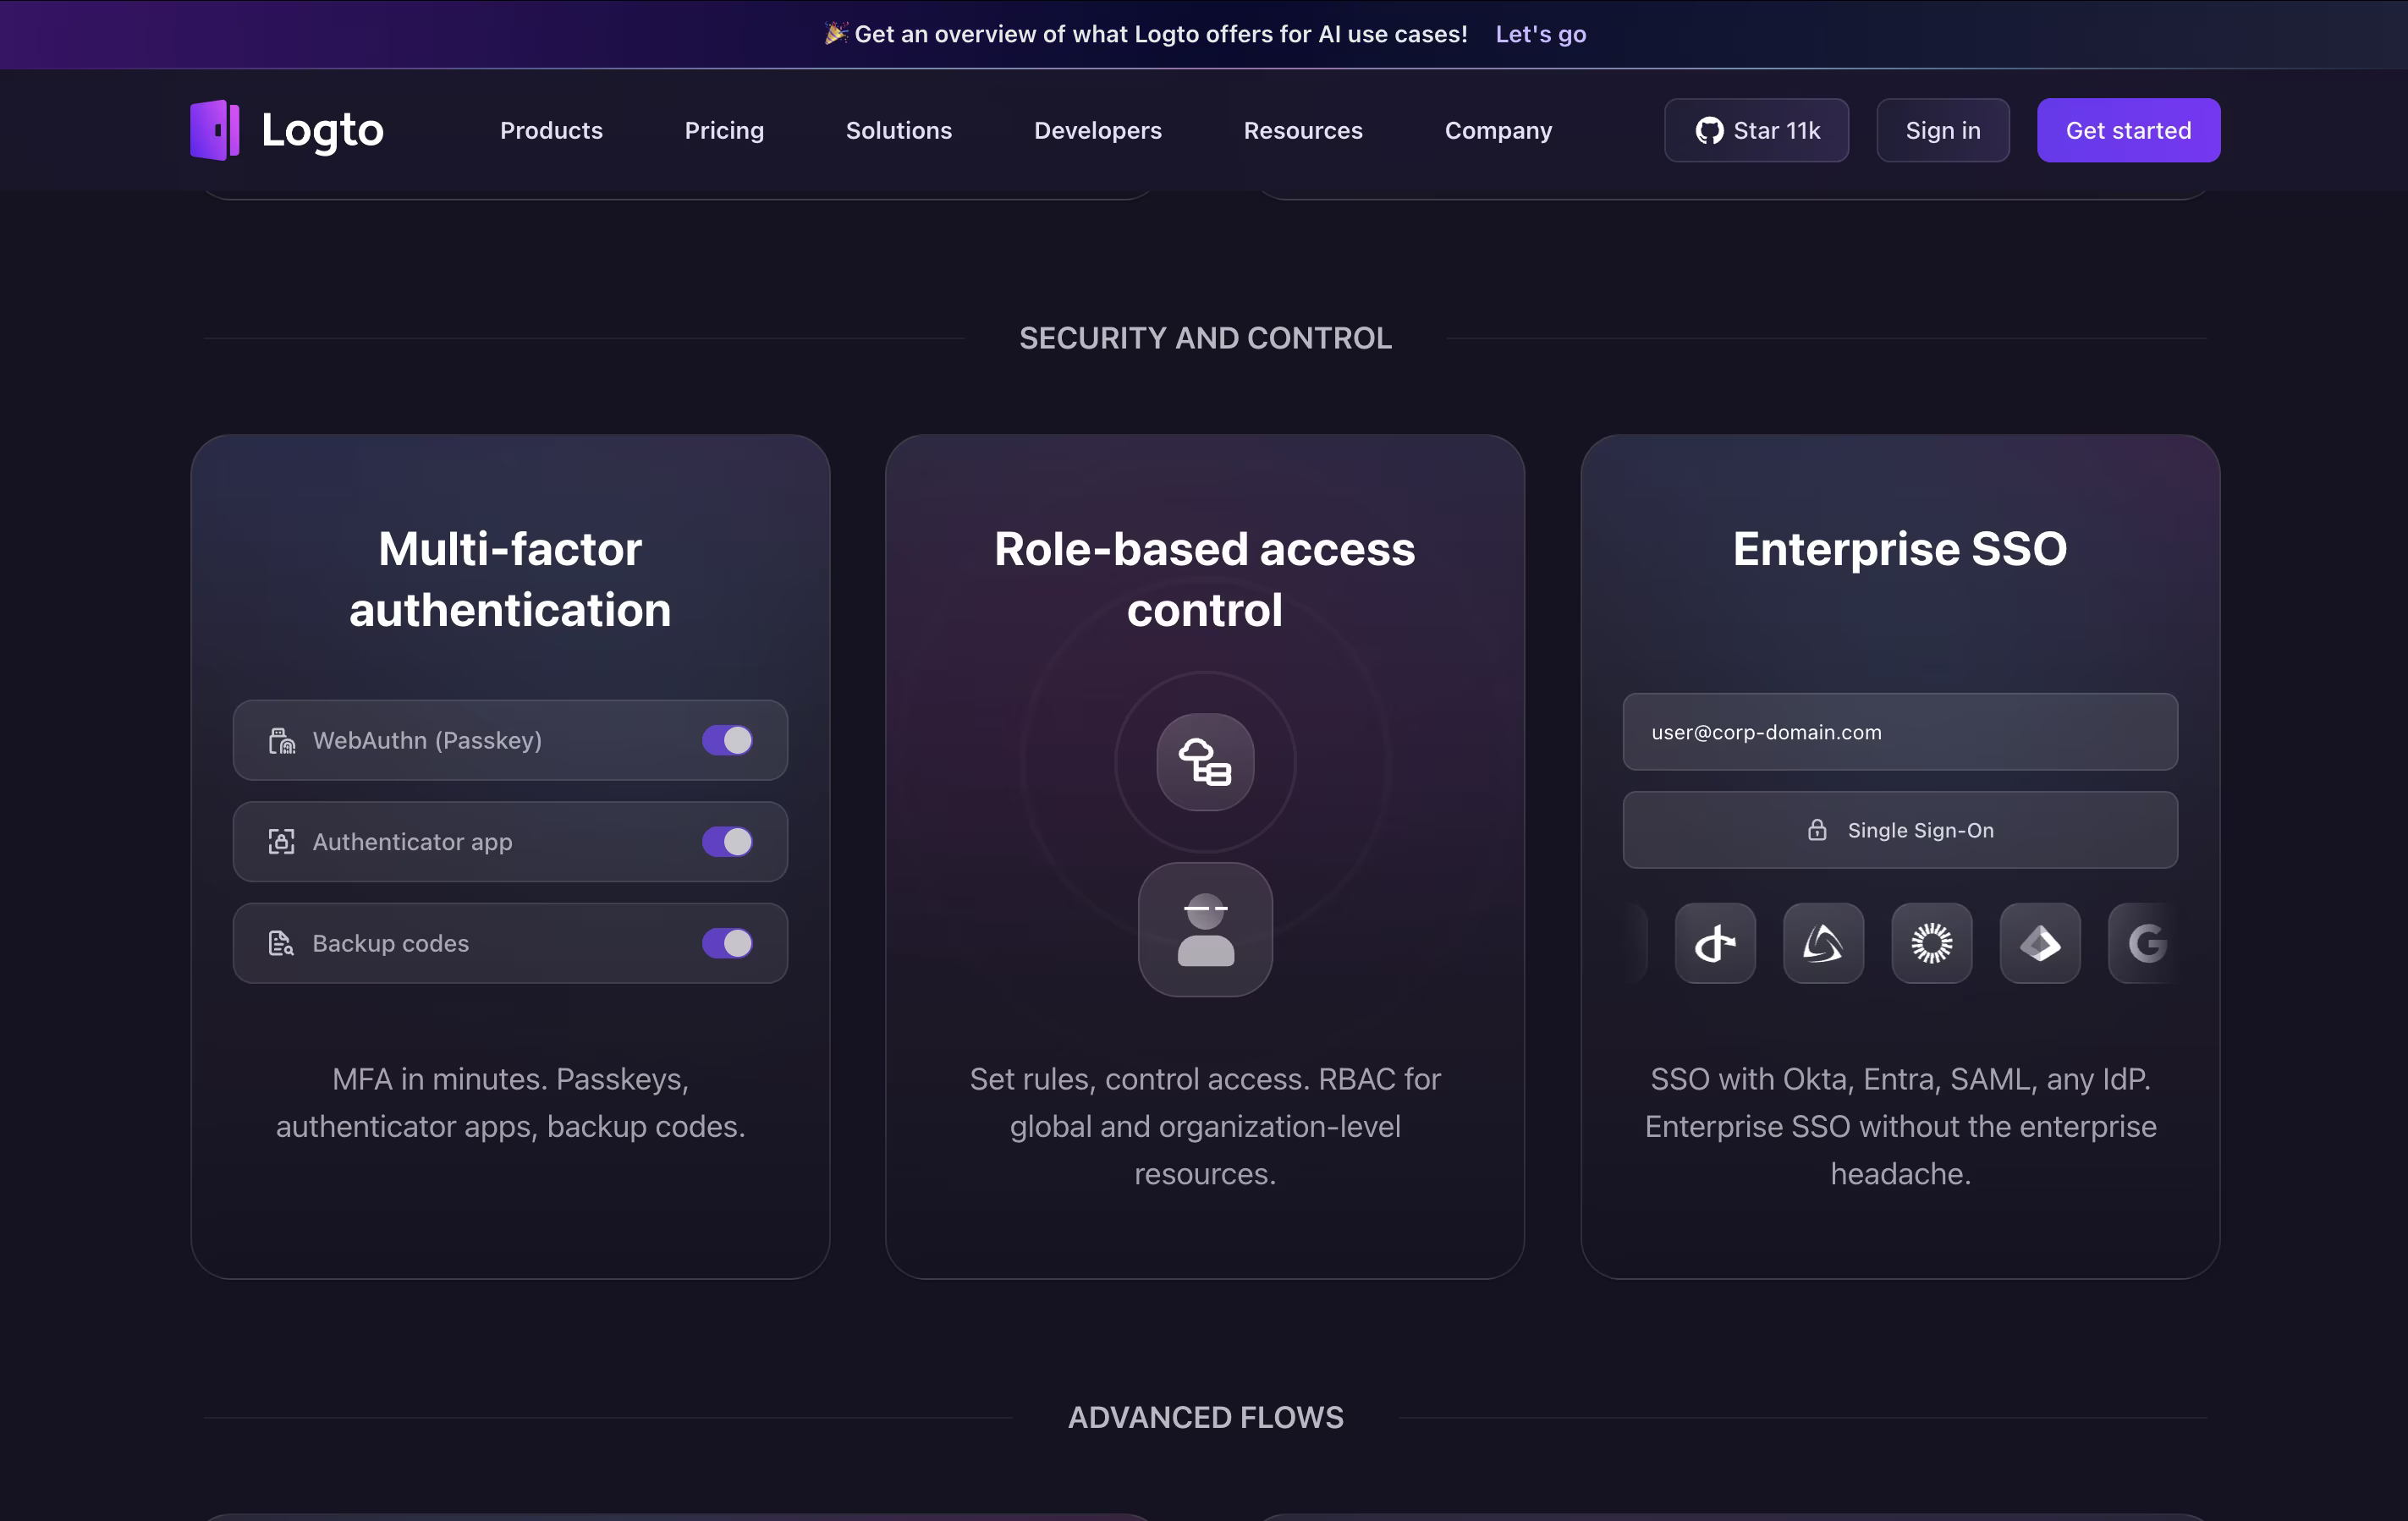2408x1521 pixels.
Task: Click the Logto logo
Action: (287, 130)
